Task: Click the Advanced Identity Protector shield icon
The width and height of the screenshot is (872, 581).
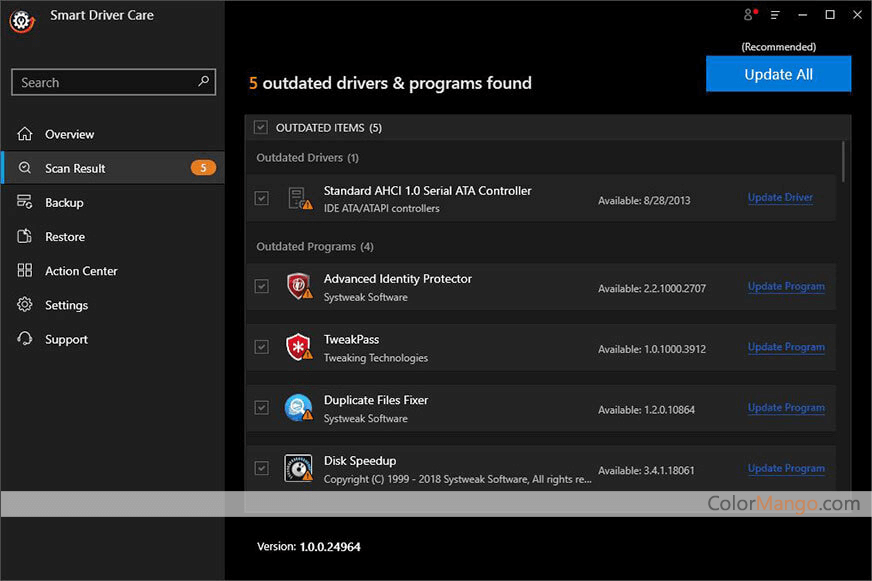Action: [299, 286]
